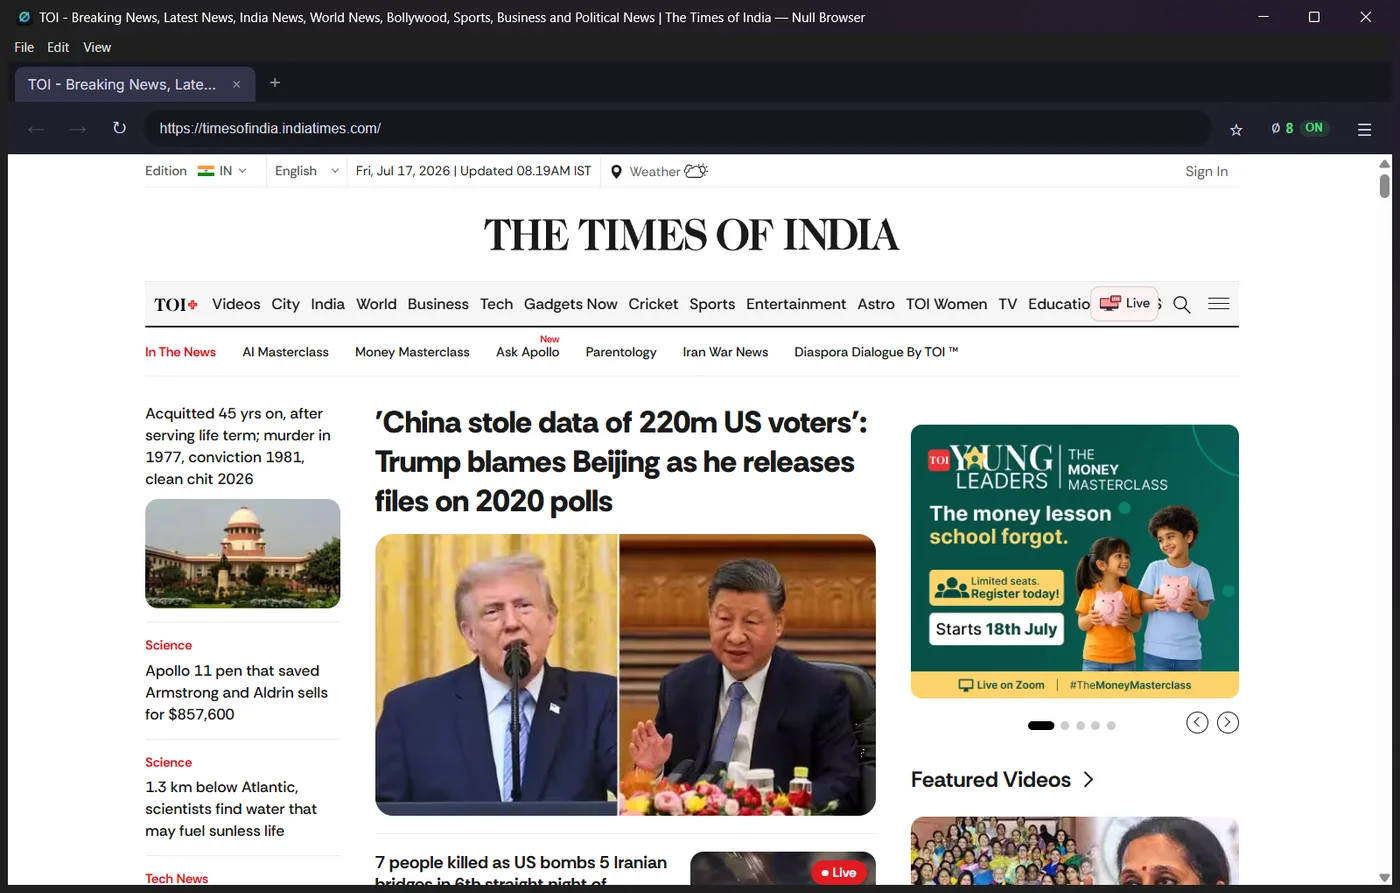Image resolution: width=1400 pixels, height=893 pixels.
Task: Click the Young Leaders Money Masterclass banner
Action: [x=1074, y=561]
